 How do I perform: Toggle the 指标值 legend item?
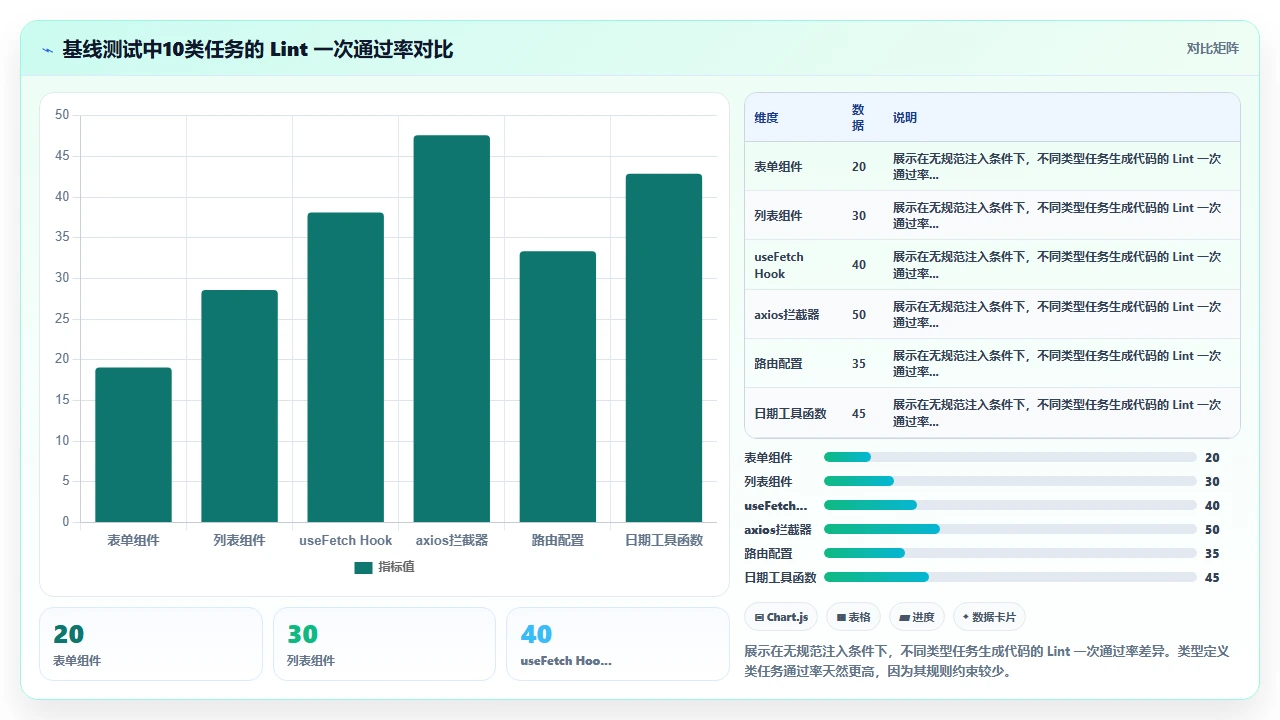[x=385, y=567]
